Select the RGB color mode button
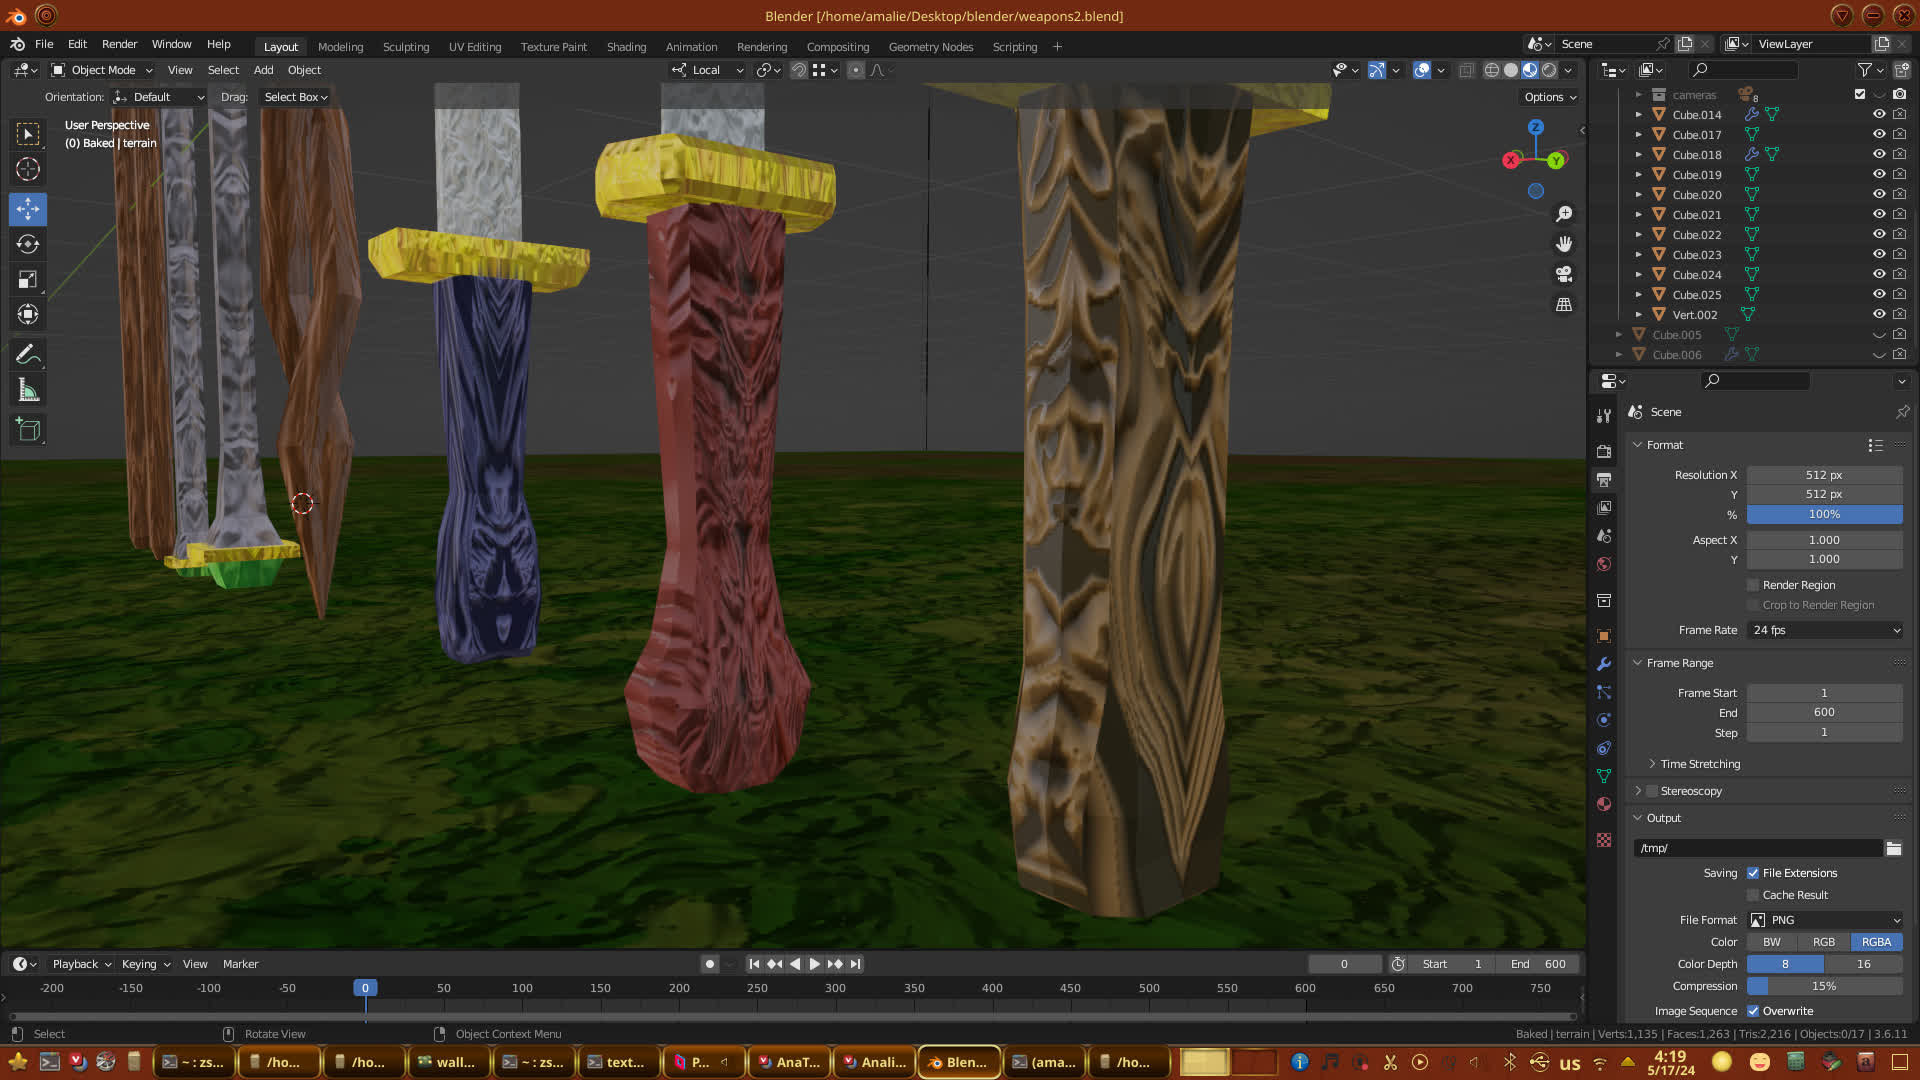 click(1824, 942)
